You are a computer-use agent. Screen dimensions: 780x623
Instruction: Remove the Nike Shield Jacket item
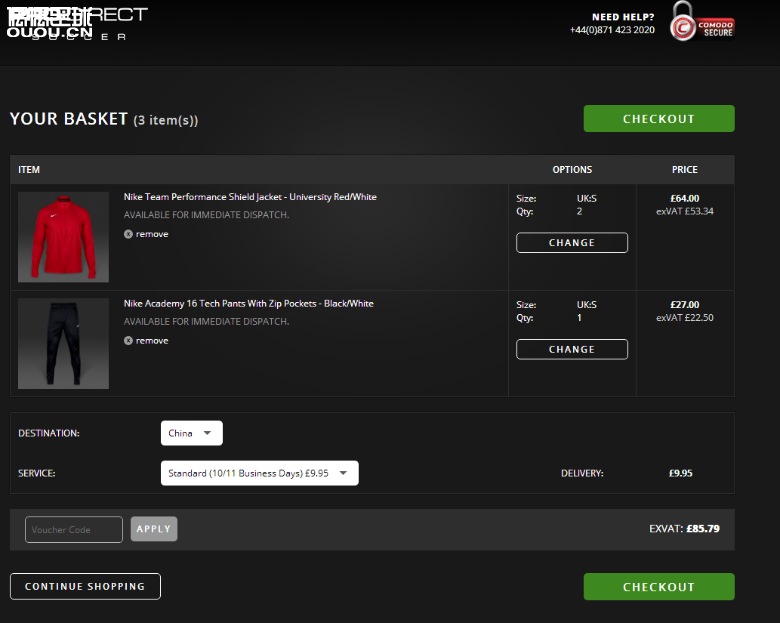click(x=146, y=234)
